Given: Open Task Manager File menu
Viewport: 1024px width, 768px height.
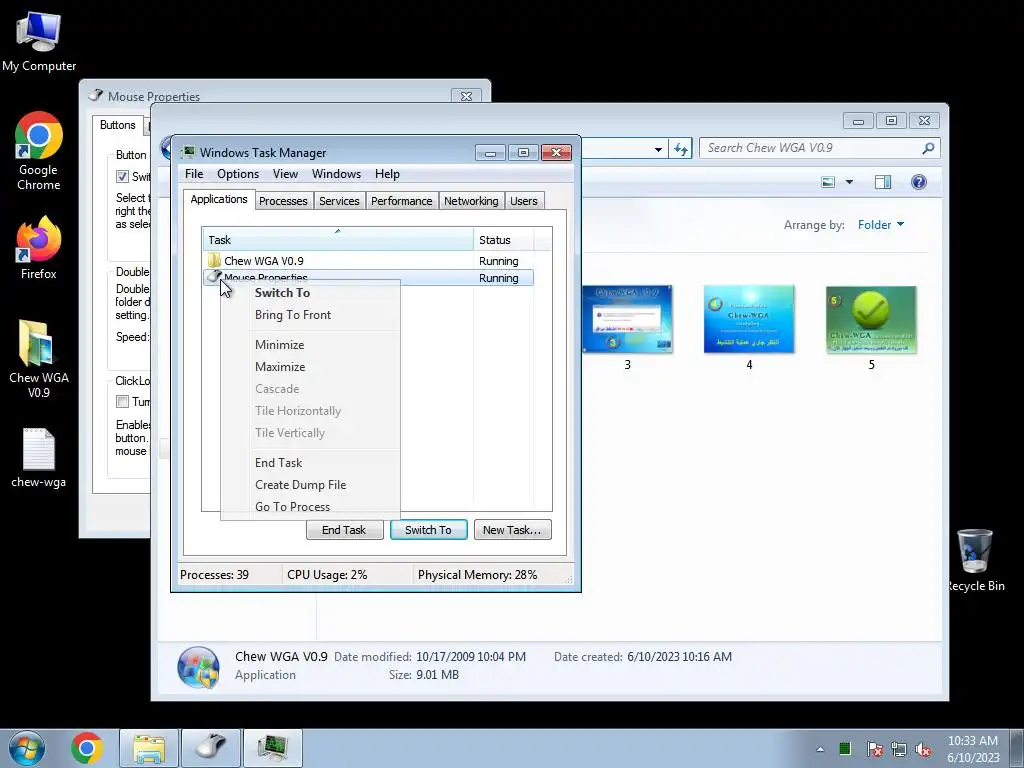Looking at the screenshot, I should 194,174.
